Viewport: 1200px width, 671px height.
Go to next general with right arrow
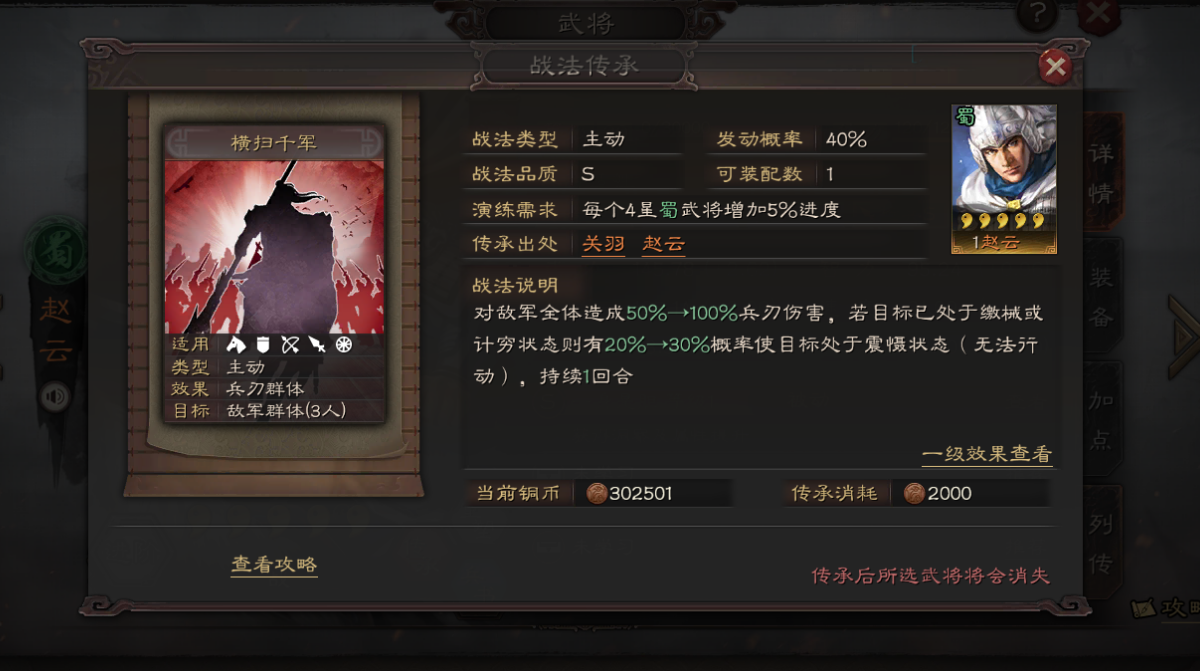(1186, 337)
